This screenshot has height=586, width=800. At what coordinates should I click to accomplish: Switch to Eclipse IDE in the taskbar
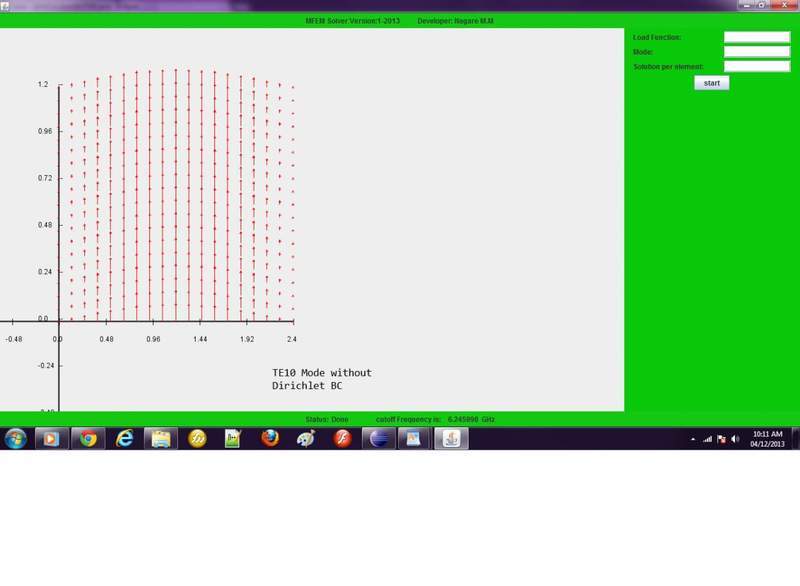coord(379,438)
